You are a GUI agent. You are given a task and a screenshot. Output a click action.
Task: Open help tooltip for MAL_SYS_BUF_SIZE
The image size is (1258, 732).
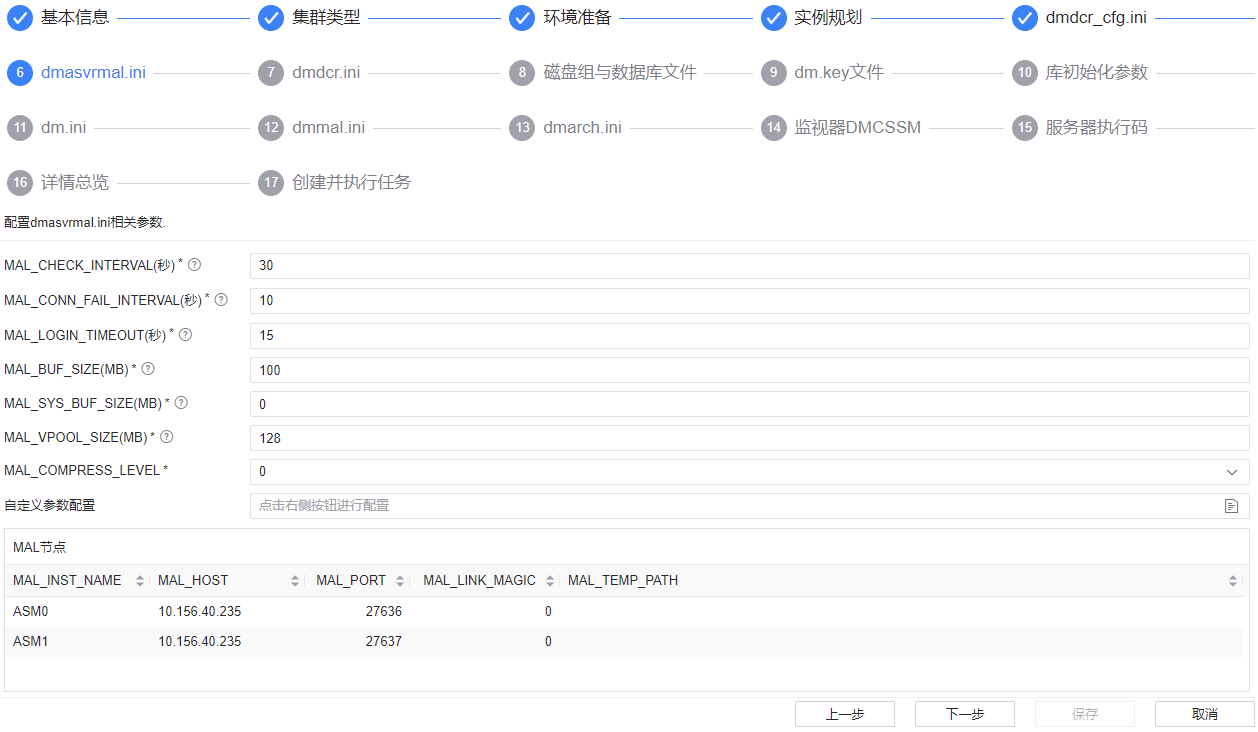tap(181, 403)
